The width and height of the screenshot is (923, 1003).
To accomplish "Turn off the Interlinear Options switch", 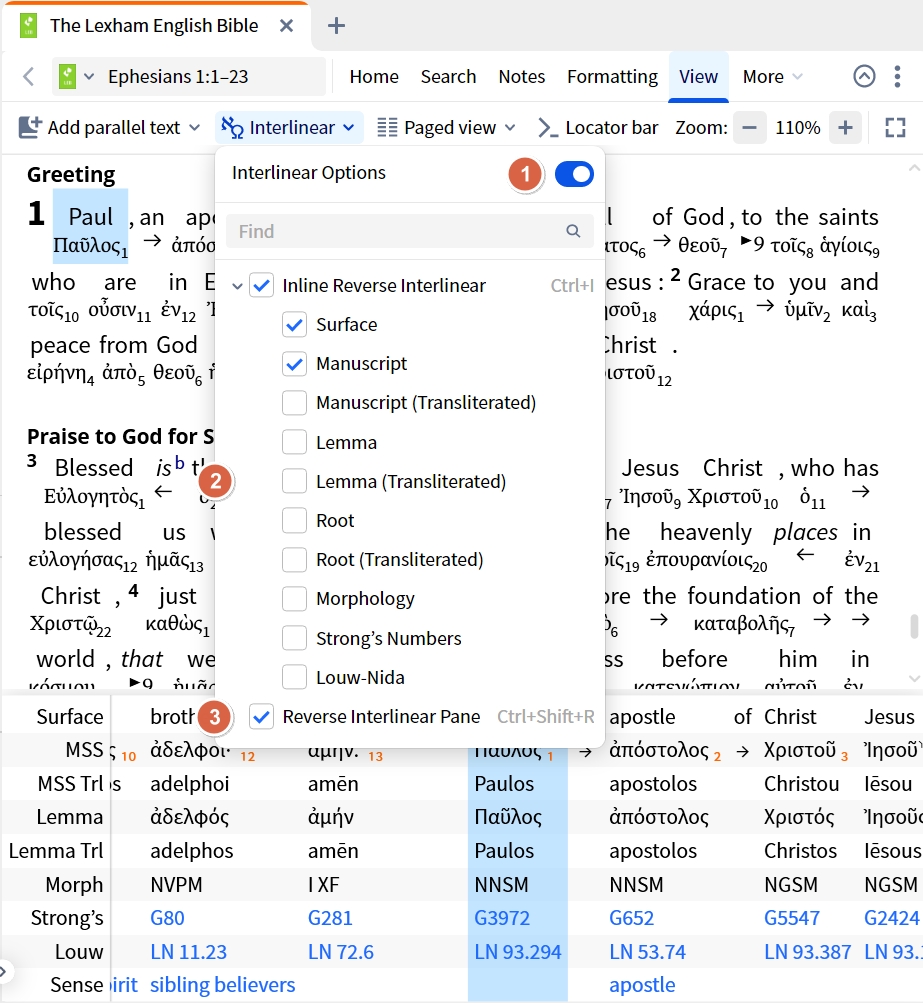I will (x=574, y=174).
